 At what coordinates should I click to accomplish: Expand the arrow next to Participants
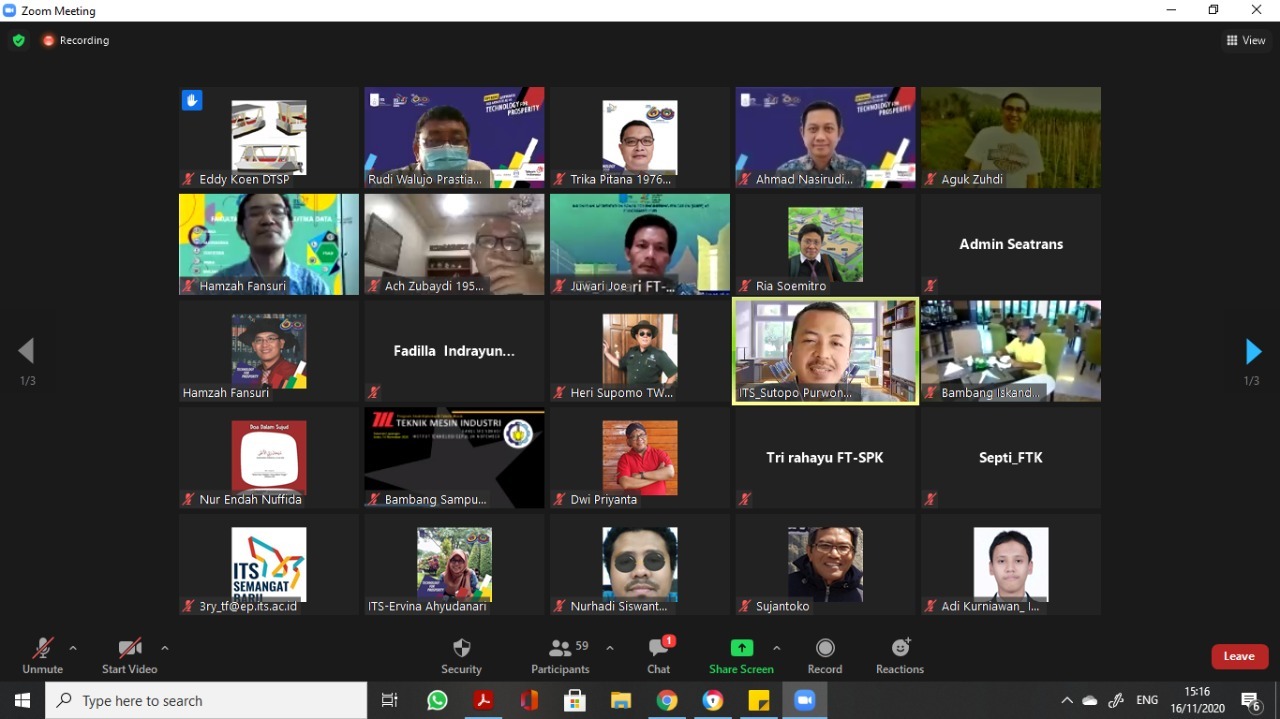pyautogui.click(x=610, y=648)
